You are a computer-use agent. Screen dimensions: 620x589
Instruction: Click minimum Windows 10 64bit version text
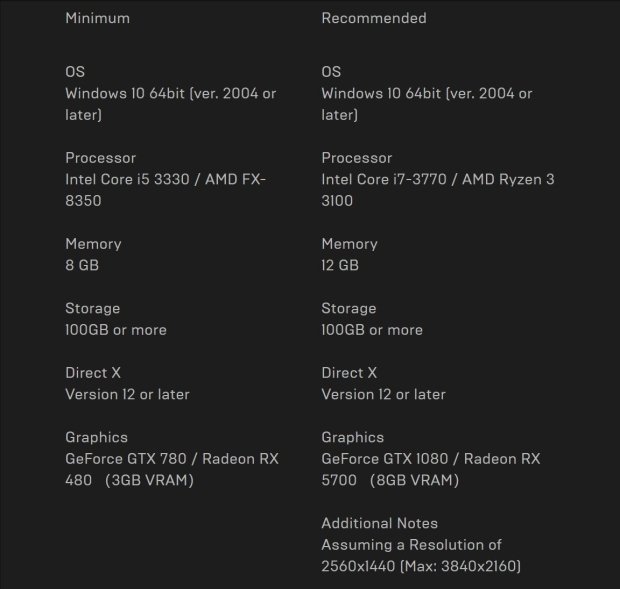(170, 104)
